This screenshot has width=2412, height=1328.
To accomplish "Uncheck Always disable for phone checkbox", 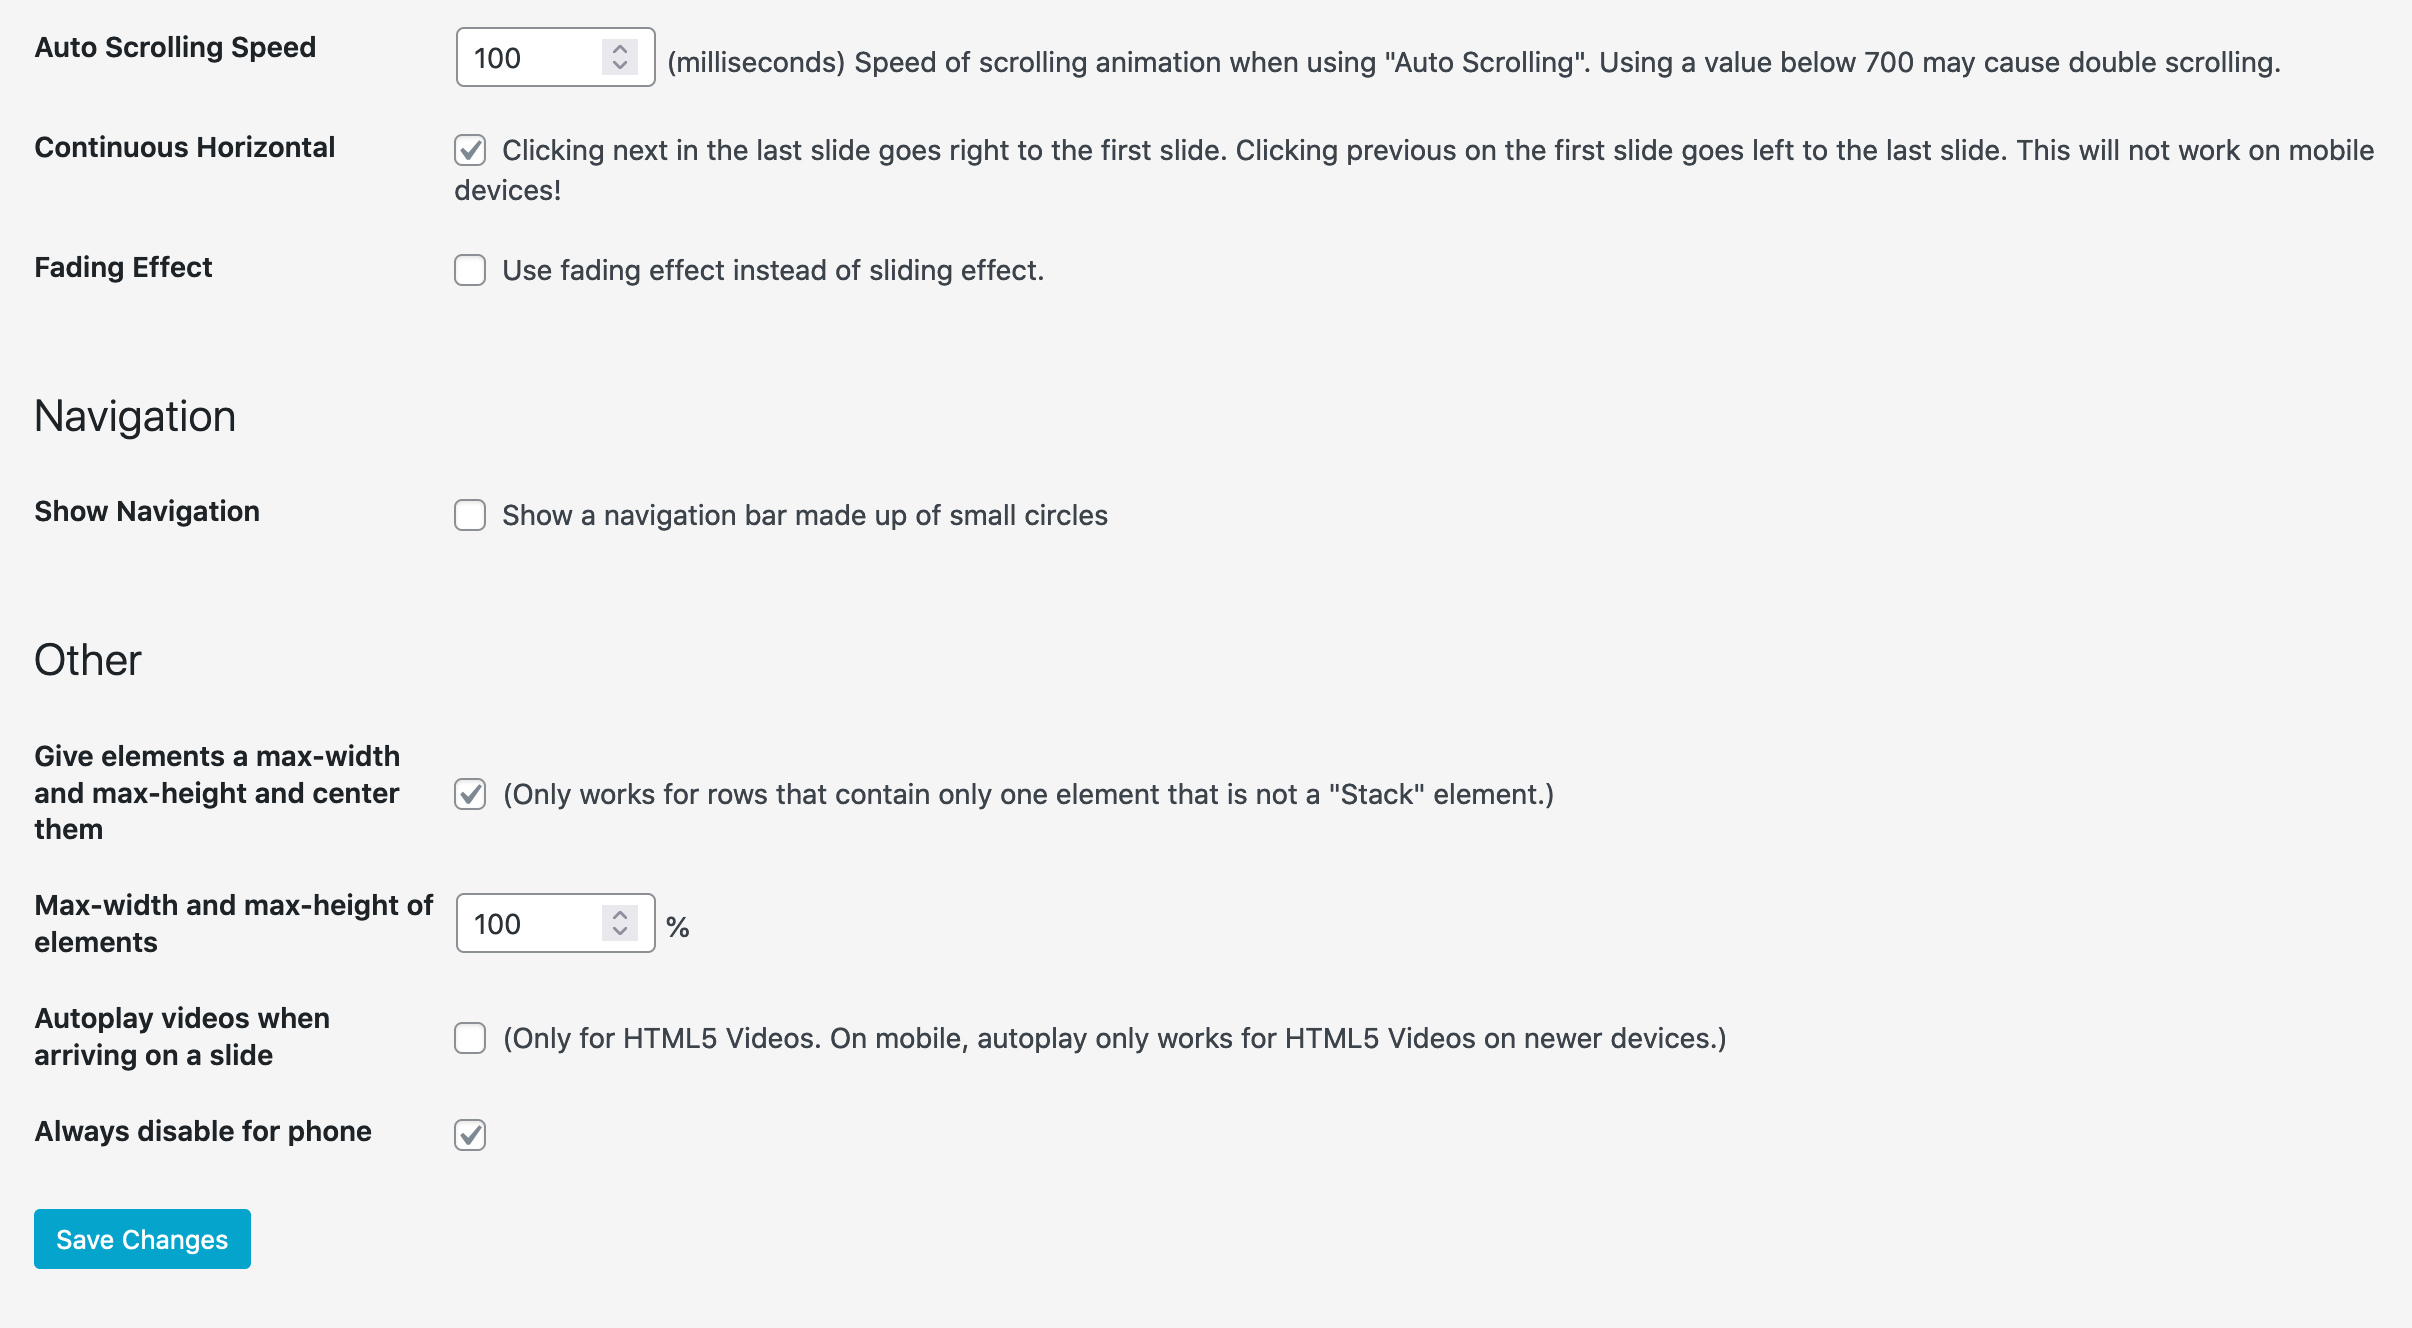I will pyautogui.click(x=470, y=1135).
